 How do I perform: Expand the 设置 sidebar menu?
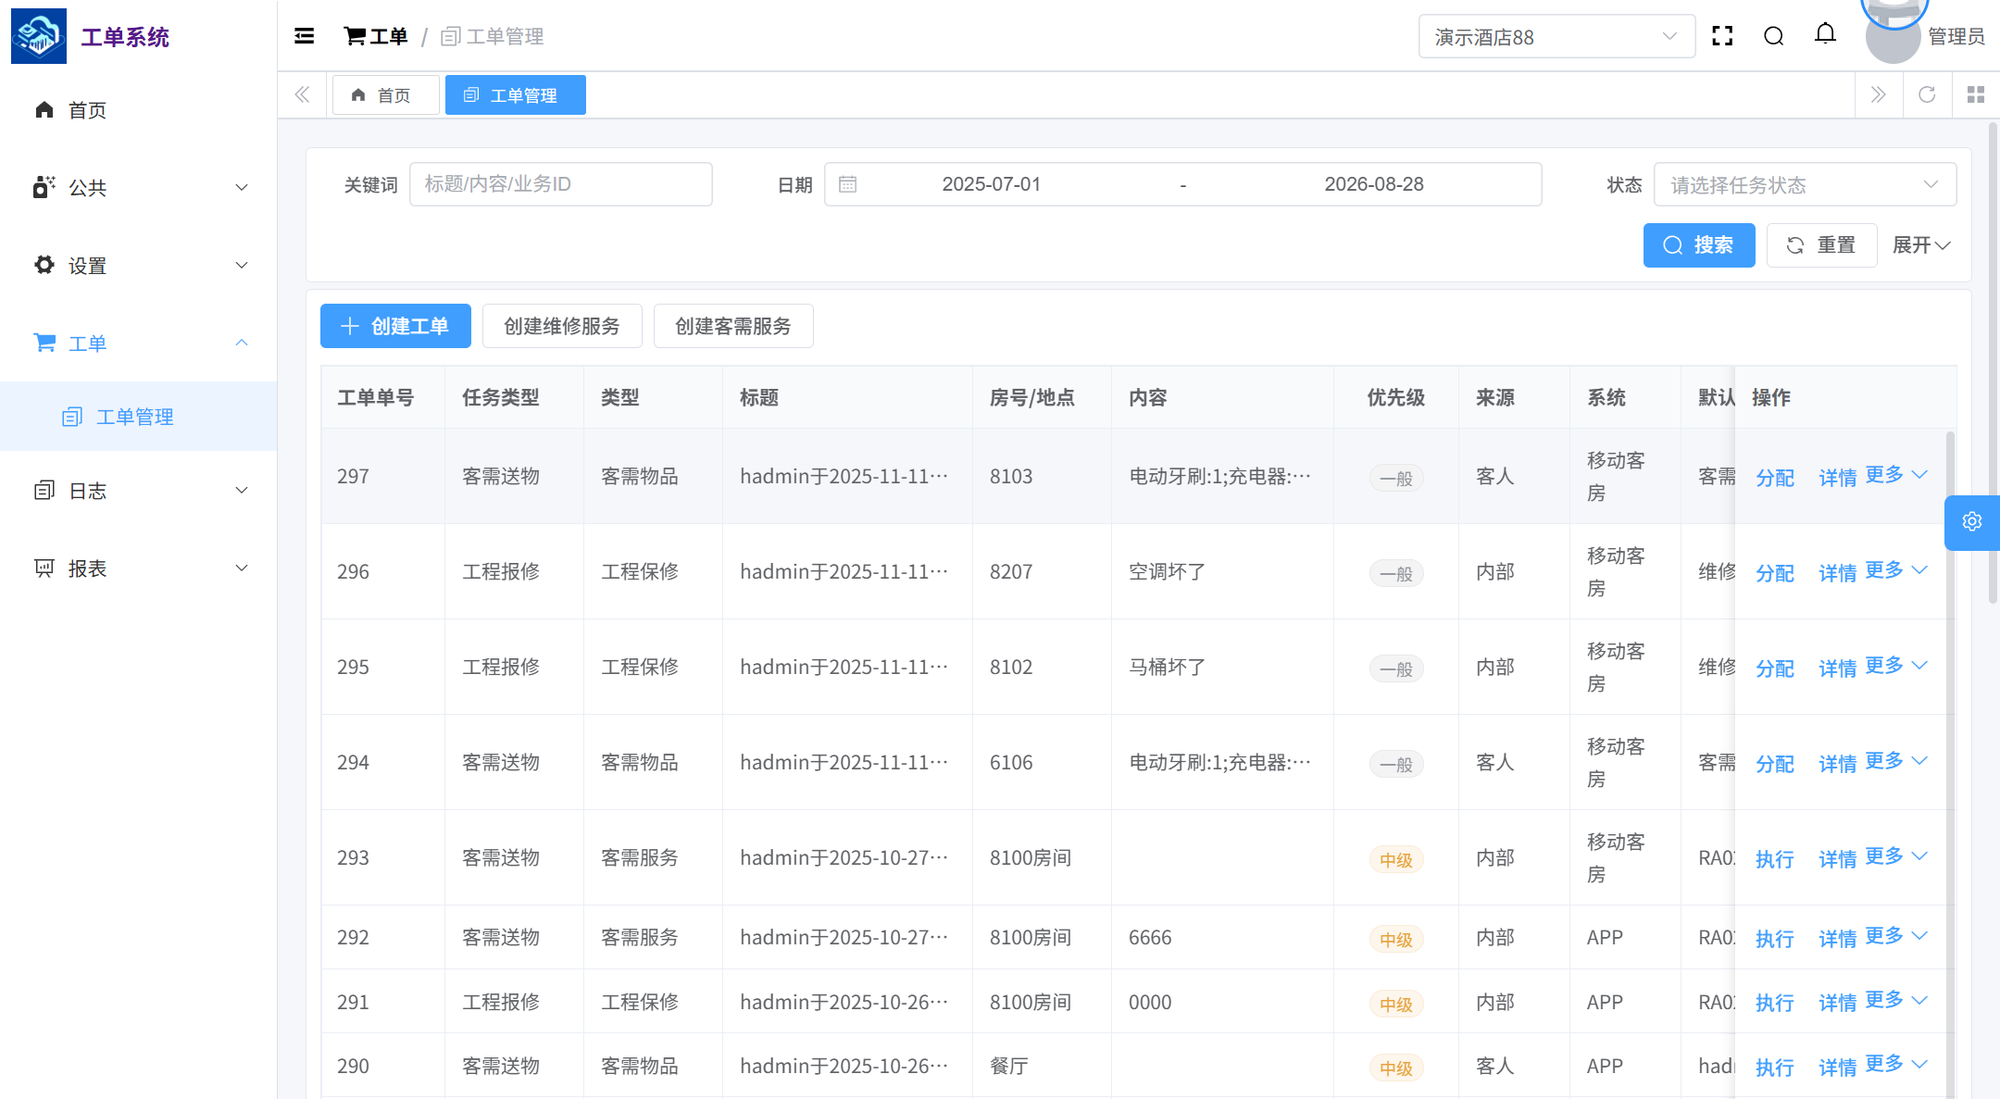tap(138, 265)
